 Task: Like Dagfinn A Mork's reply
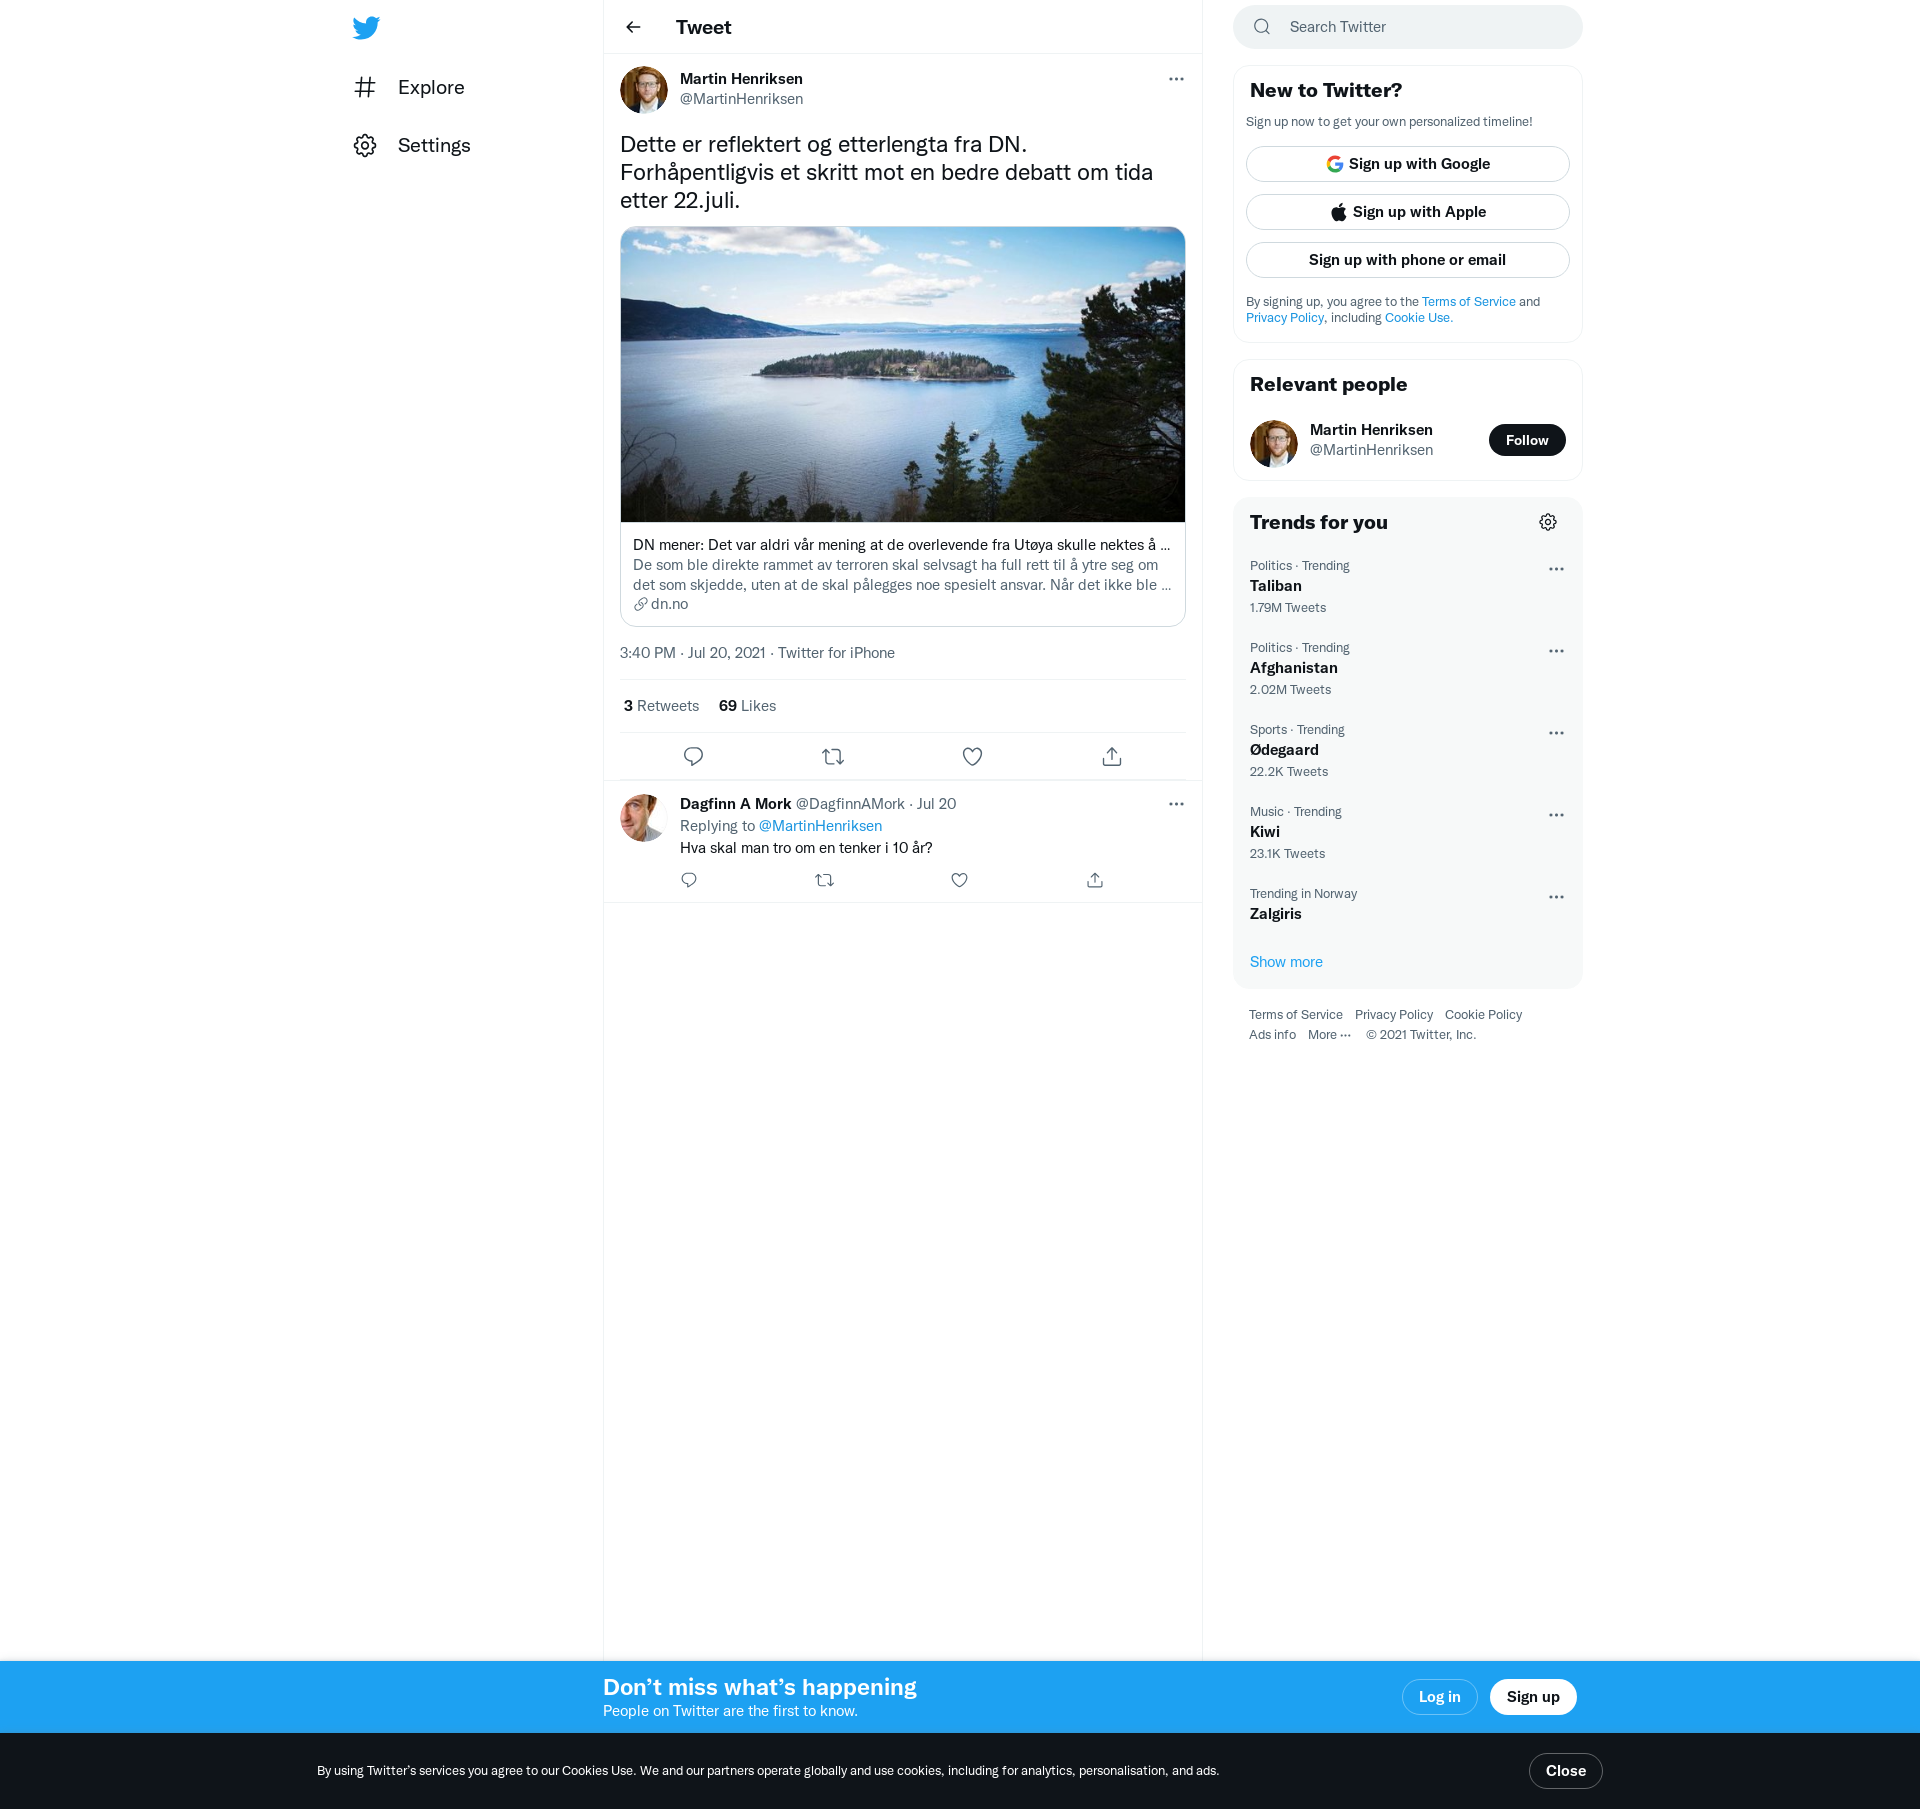point(959,880)
